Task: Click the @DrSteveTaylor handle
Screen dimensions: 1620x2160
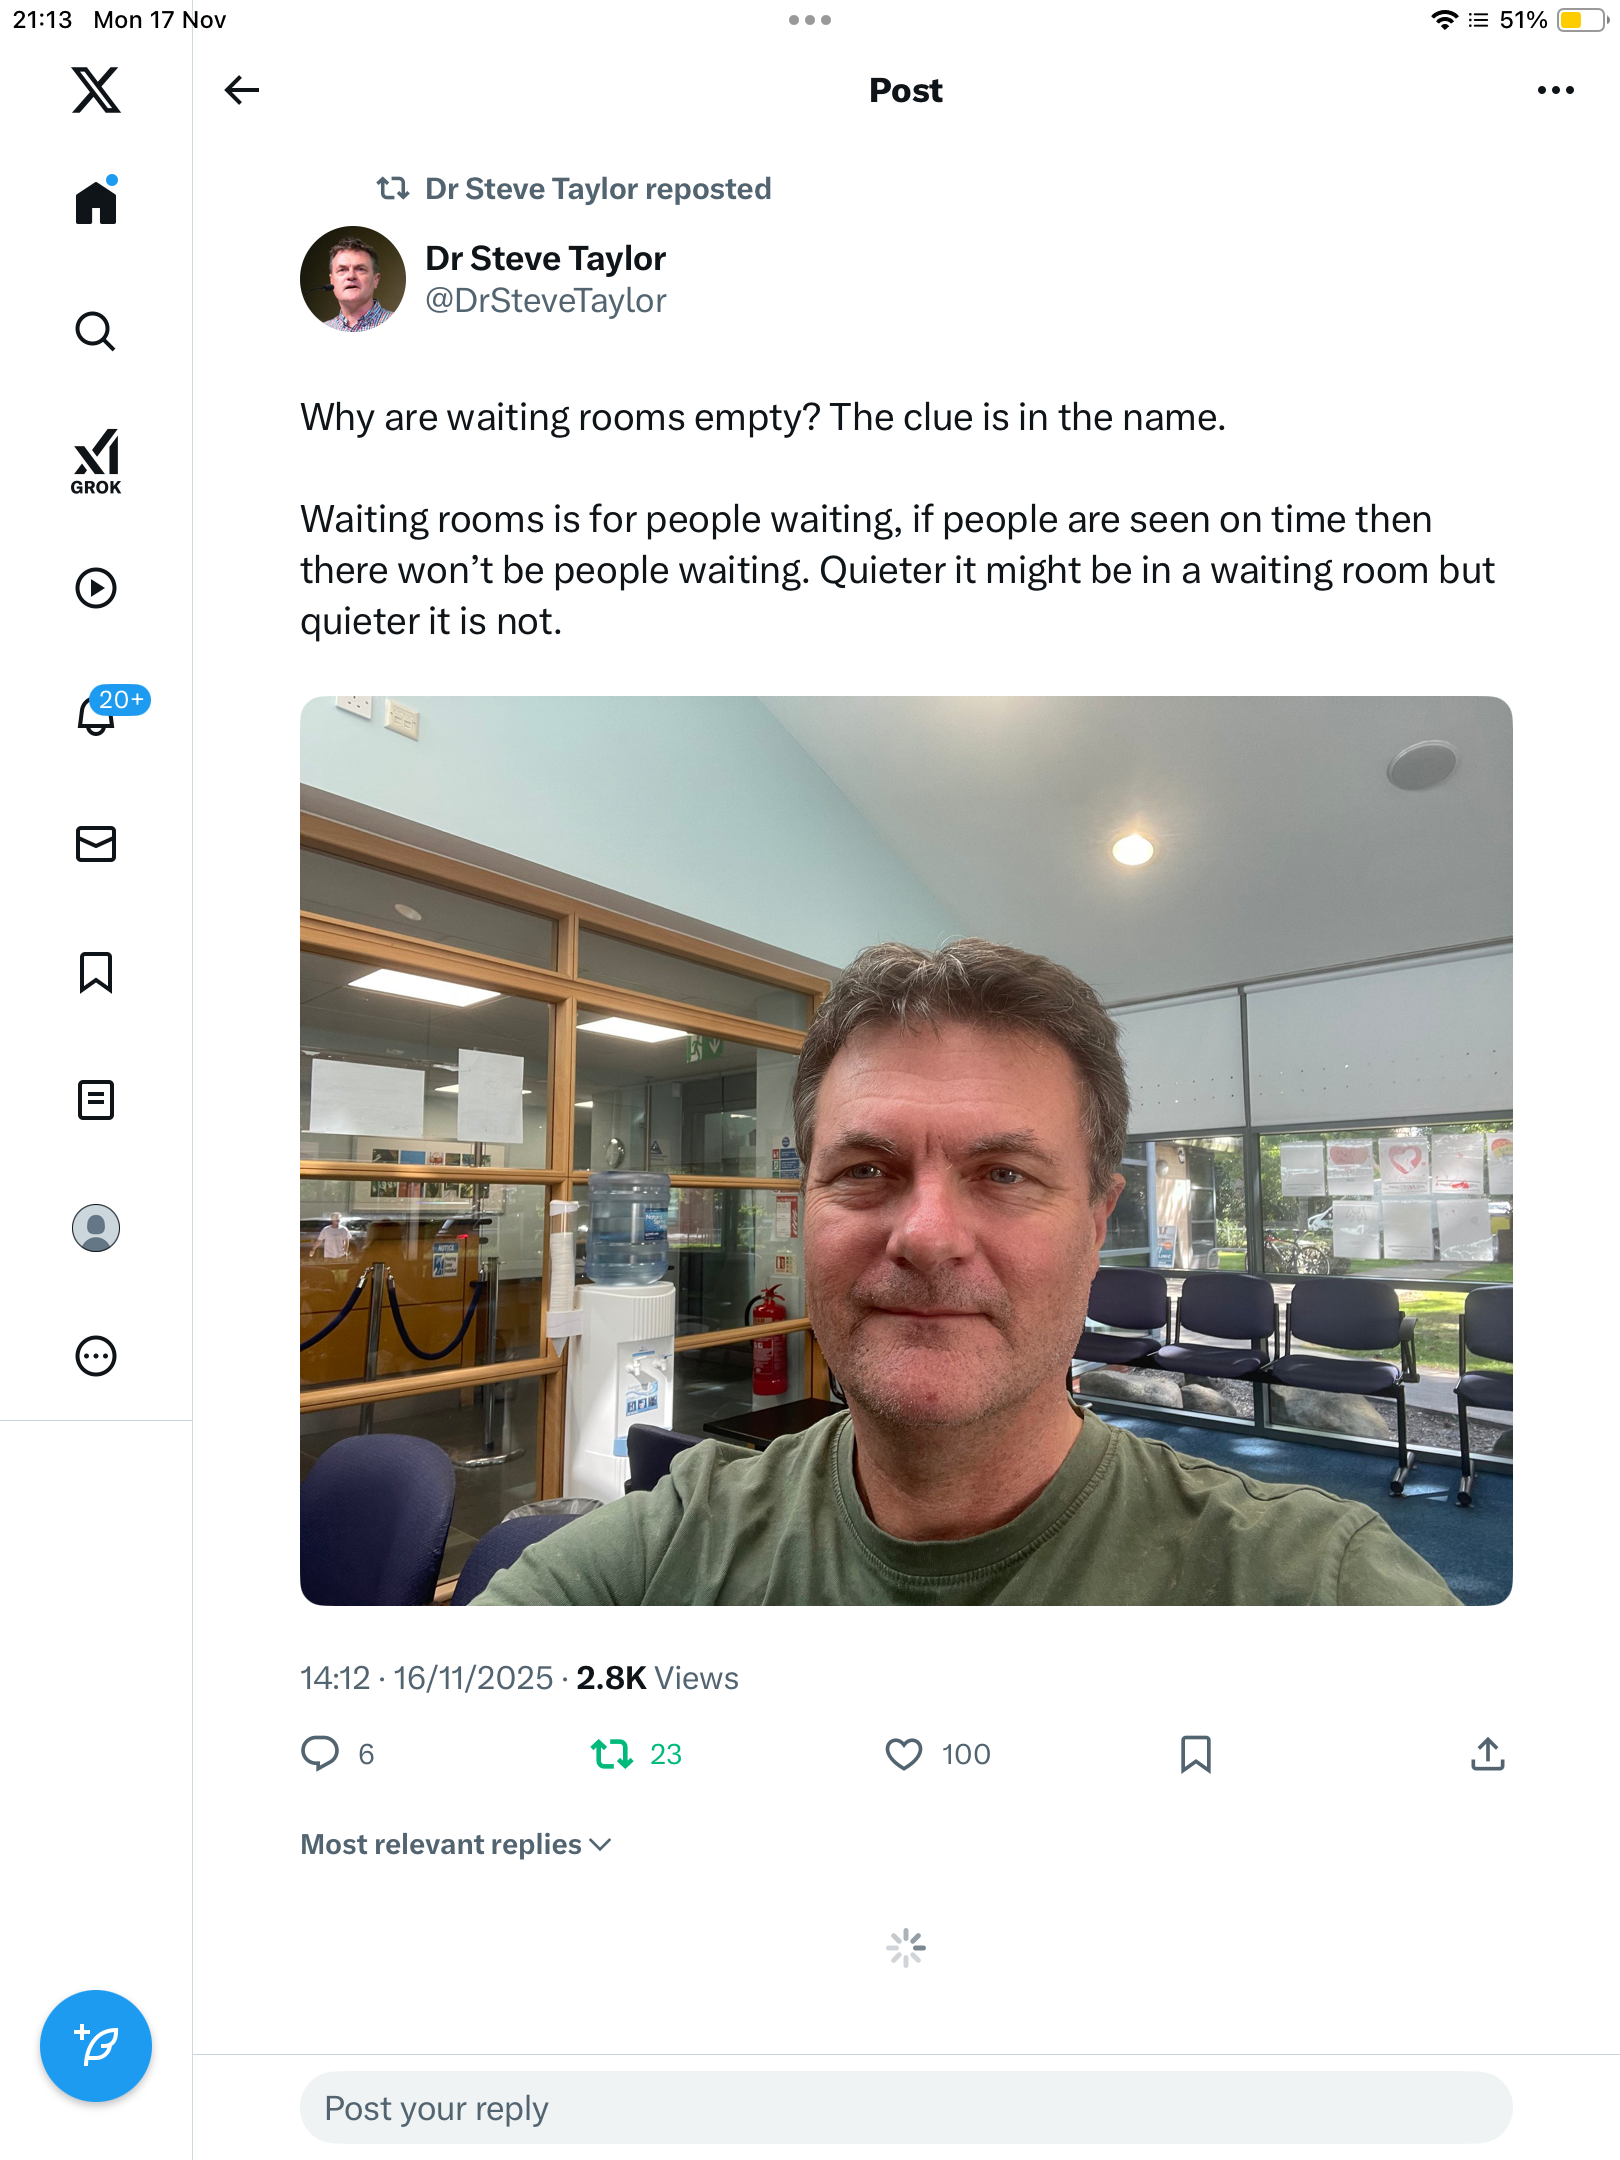Action: click(546, 301)
